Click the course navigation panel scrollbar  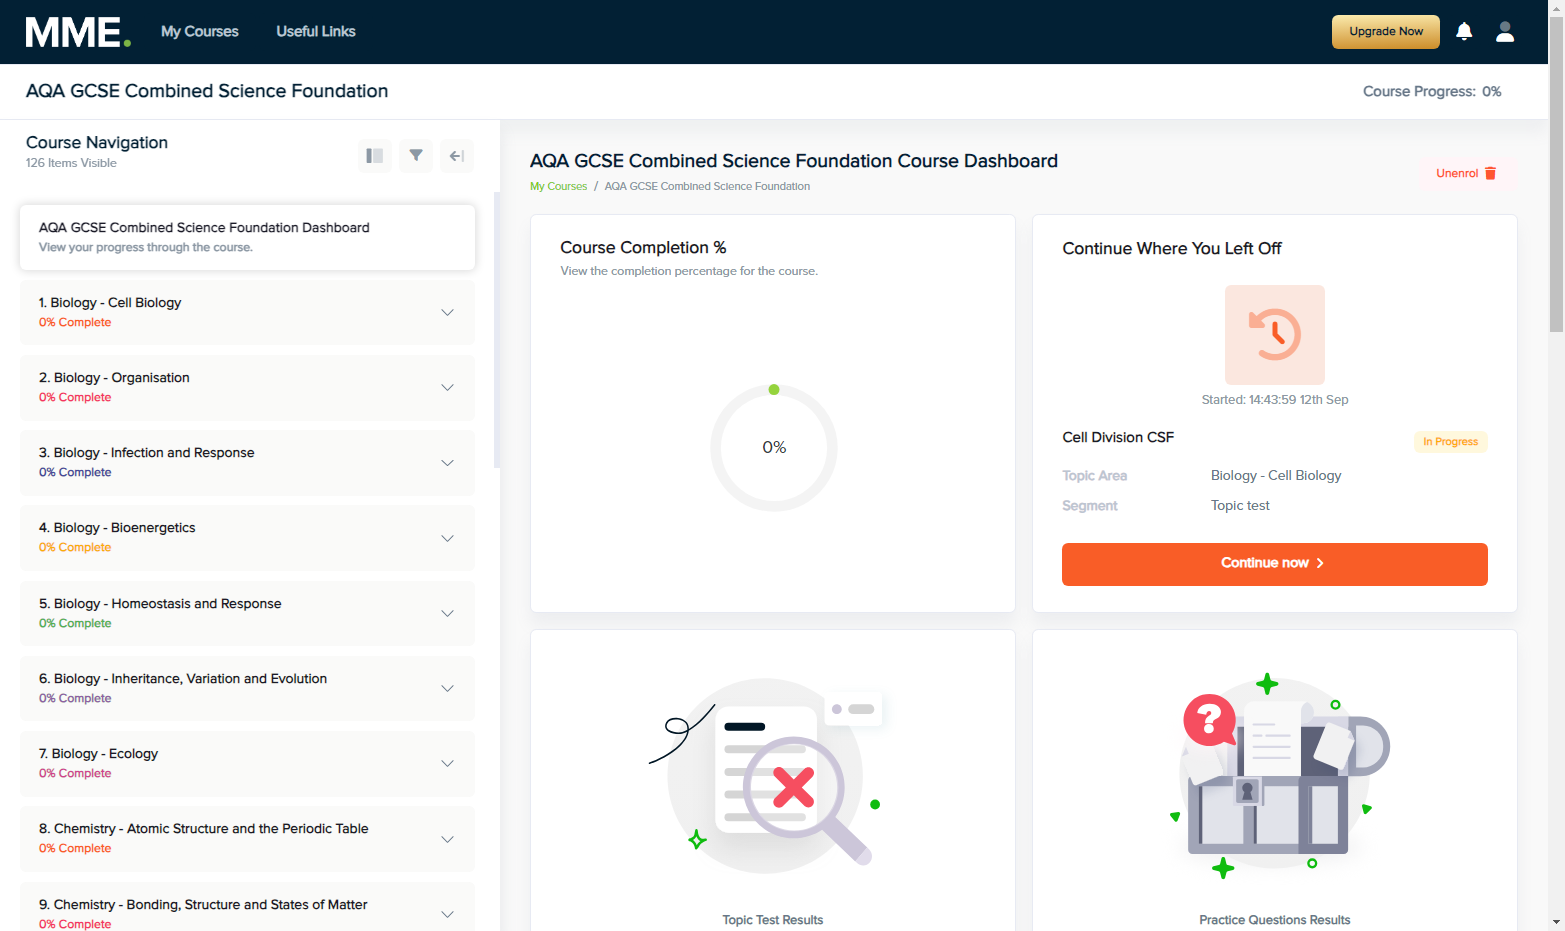497,330
